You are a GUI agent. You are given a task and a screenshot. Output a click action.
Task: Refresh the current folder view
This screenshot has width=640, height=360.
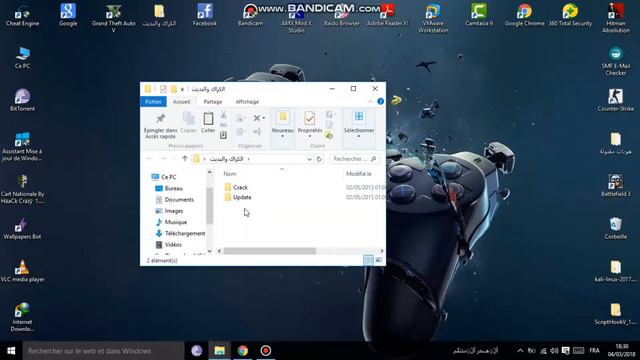click(x=319, y=159)
